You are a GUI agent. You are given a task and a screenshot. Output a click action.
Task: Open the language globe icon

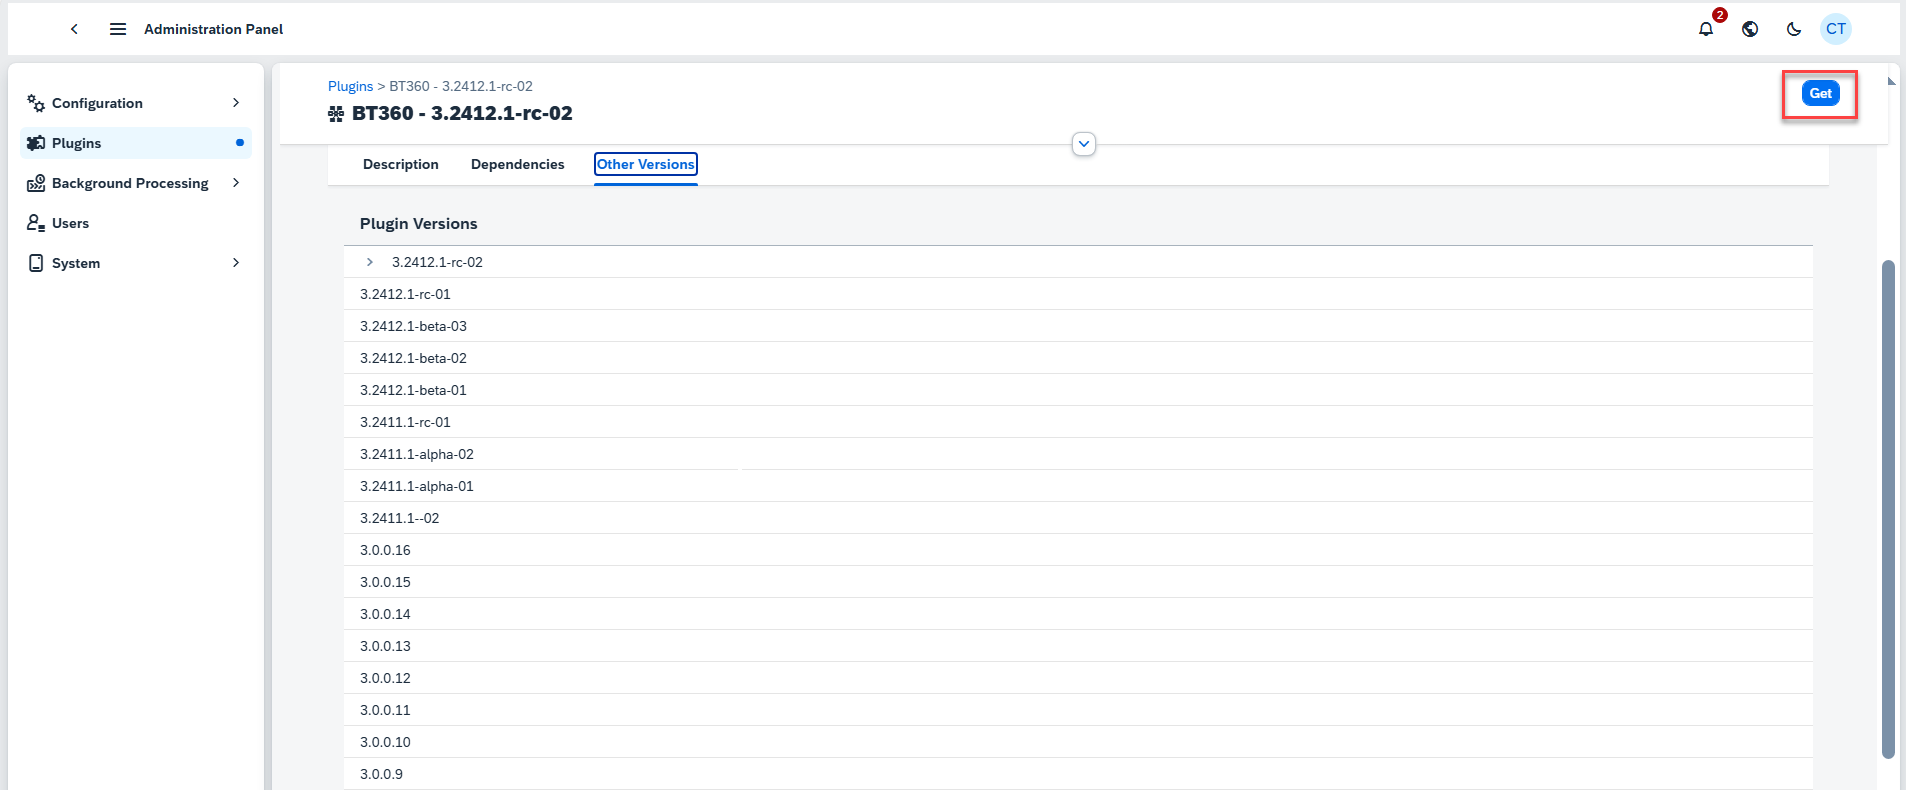click(1750, 29)
